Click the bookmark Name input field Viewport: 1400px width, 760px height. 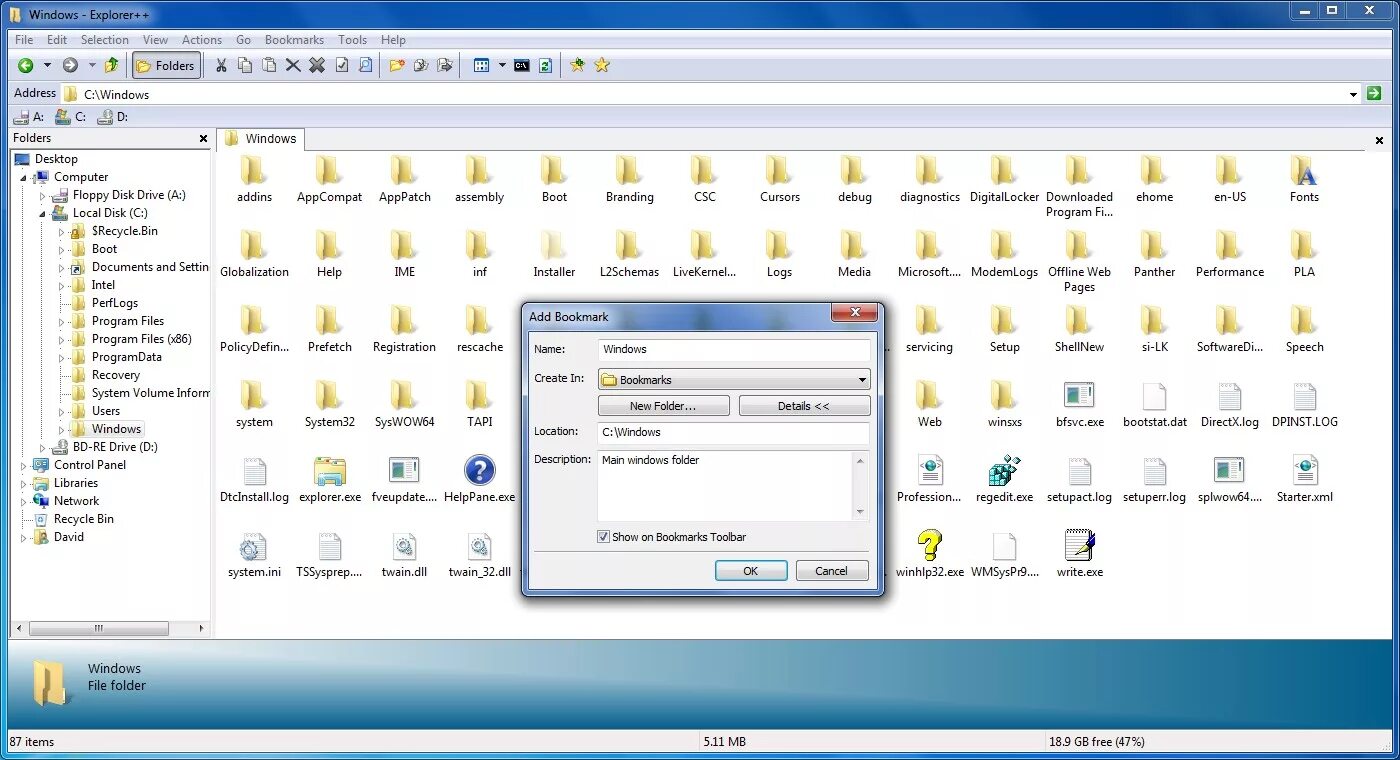click(734, 349)
